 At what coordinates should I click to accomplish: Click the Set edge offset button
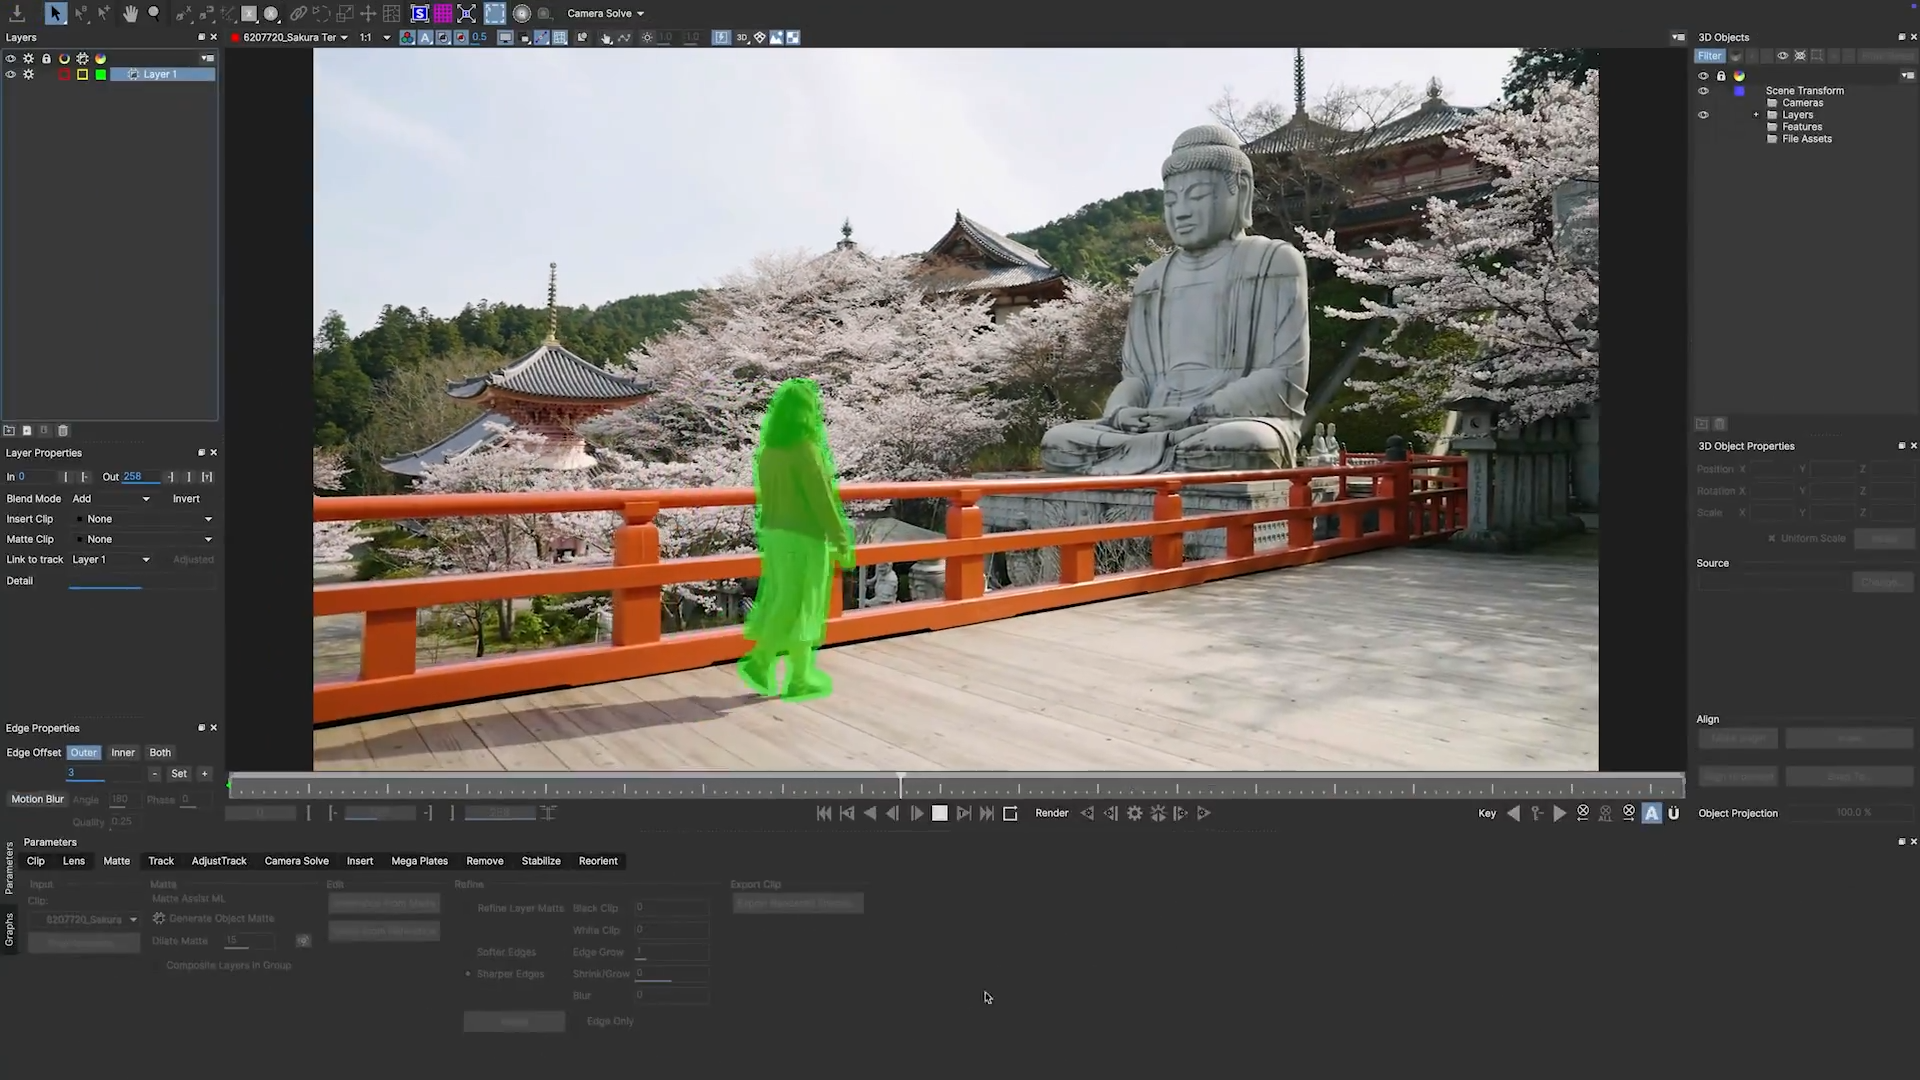tap(179, 773)
